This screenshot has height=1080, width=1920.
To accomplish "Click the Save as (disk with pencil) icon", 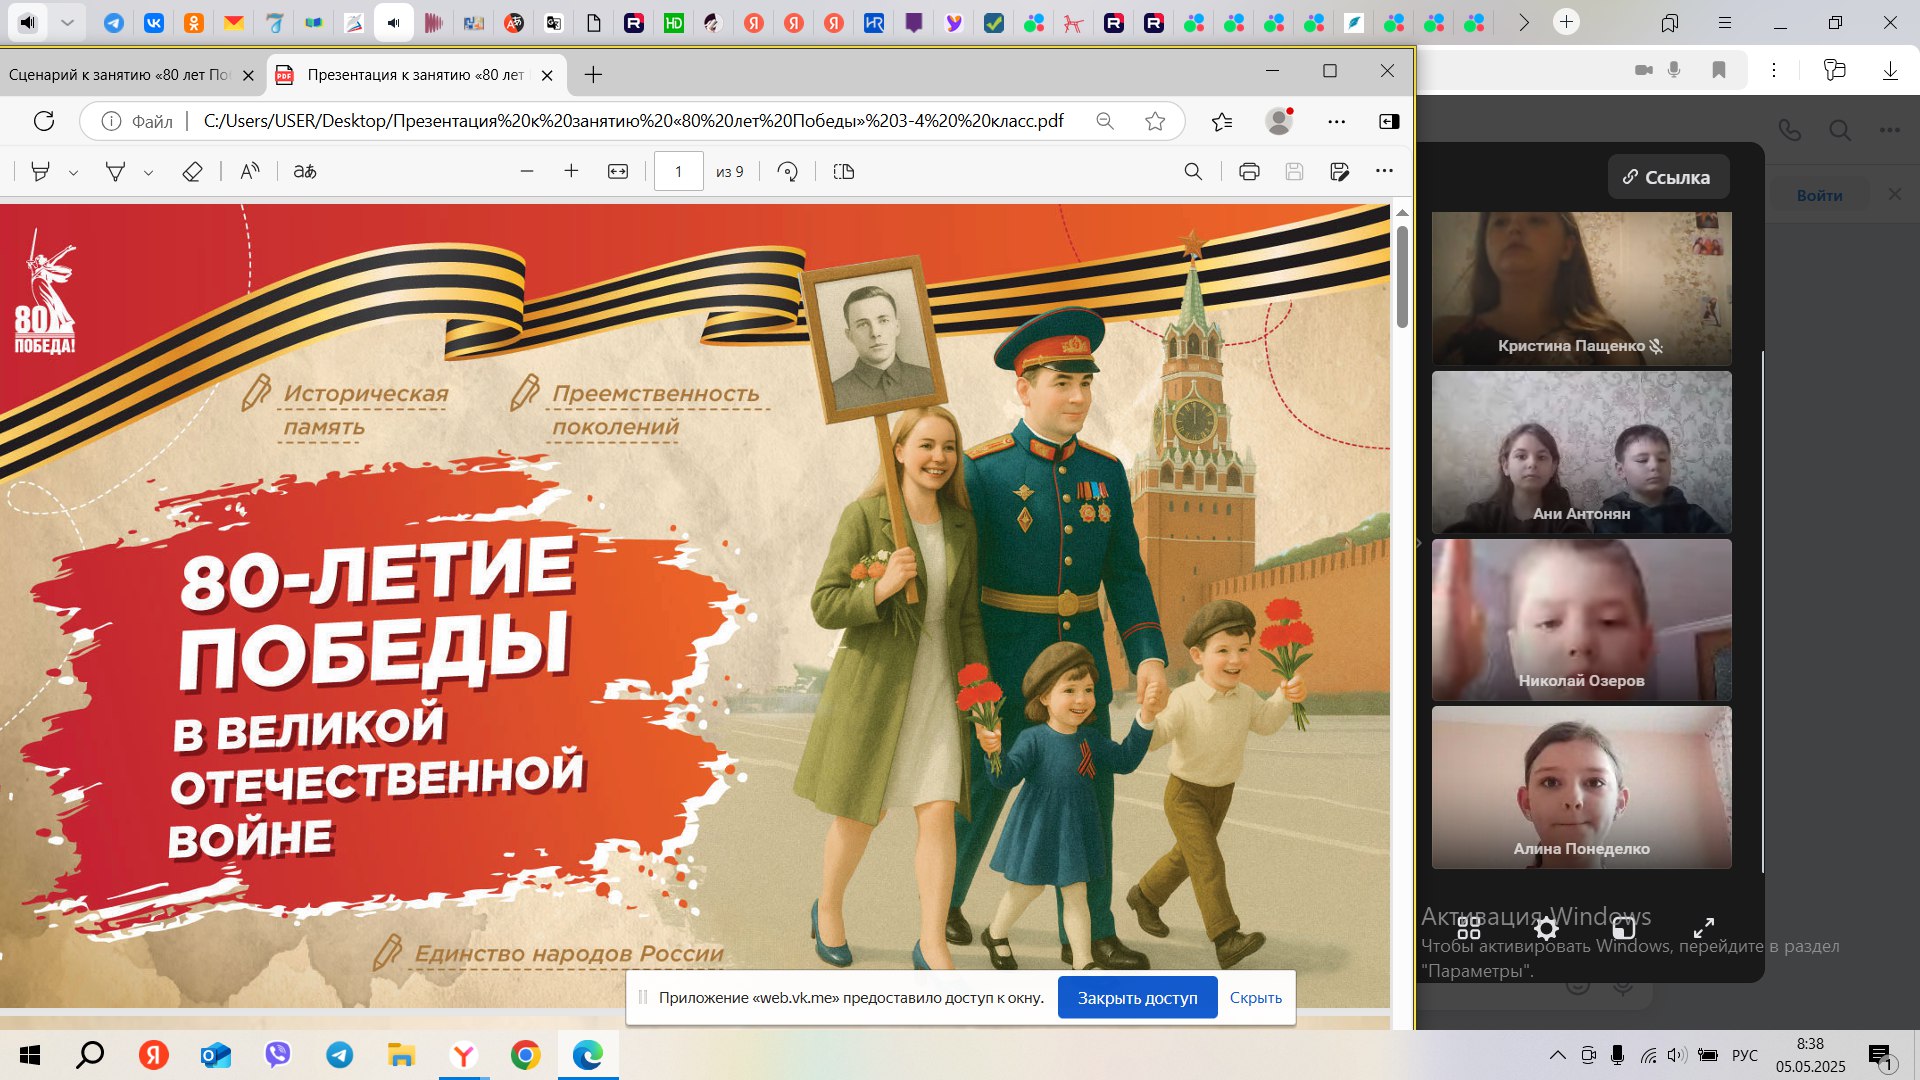I will point(1340,172).
